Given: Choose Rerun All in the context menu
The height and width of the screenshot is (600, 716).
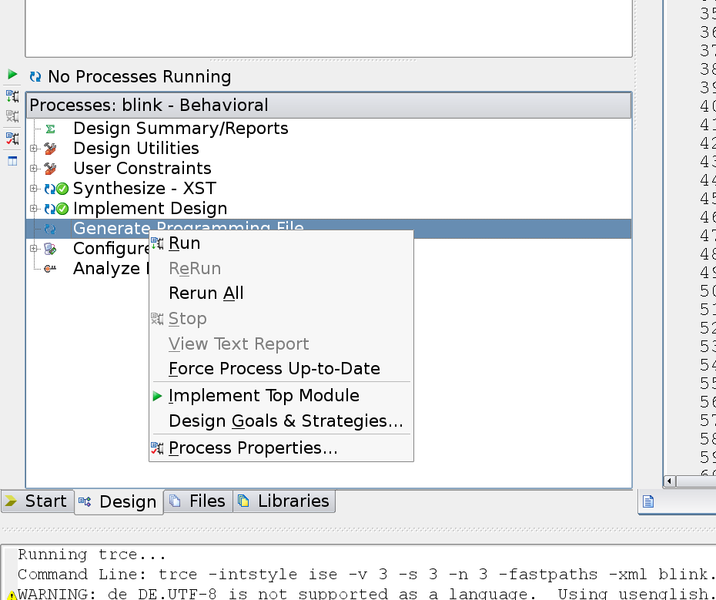Looking at the screenshot, I should [x=281, y=293].
